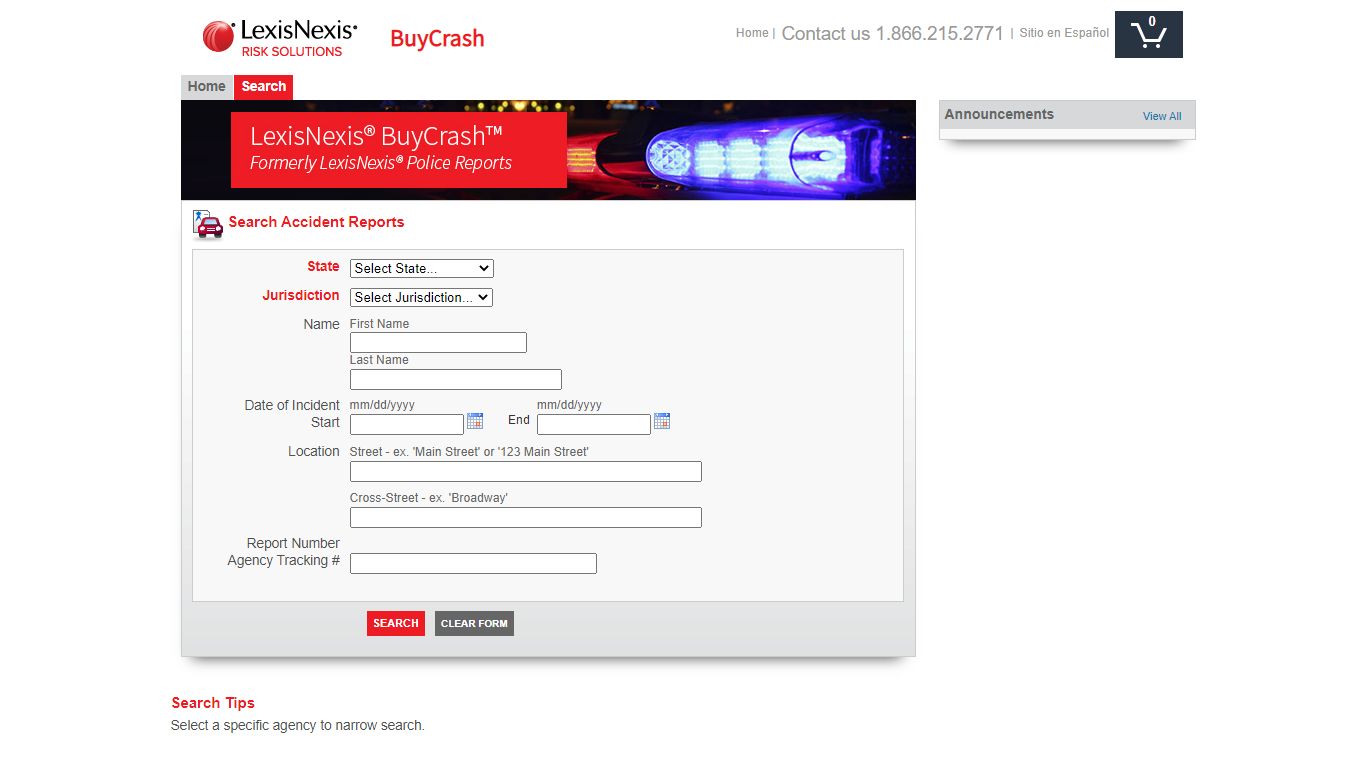Image resolution: width=1366 pixels, height=768 pixels.
Task: Expand the Select State dropdown
Action: click(x=421, y=268)
